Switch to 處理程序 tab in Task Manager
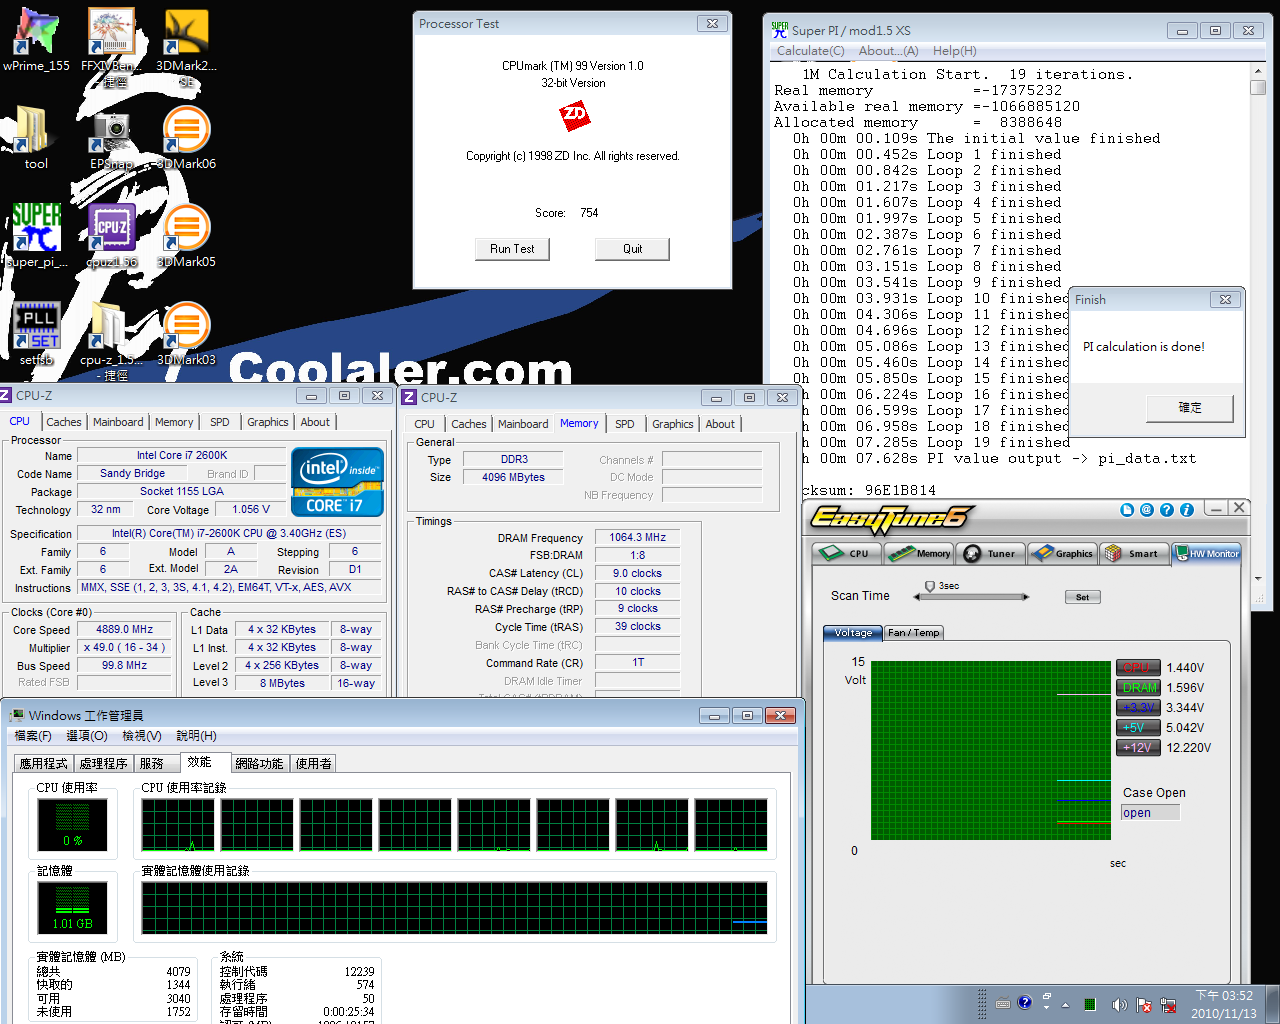Viewport: 1280px width, 1024px height. [x=103, y=763]
